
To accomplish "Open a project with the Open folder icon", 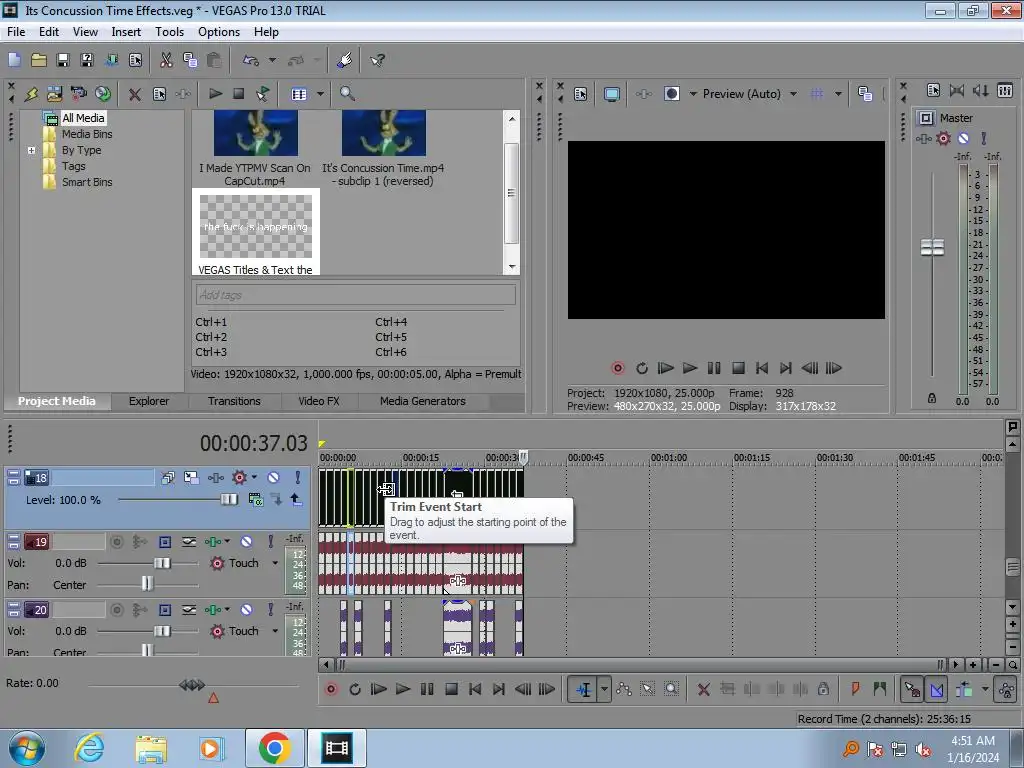I will (x=39, y=60).
